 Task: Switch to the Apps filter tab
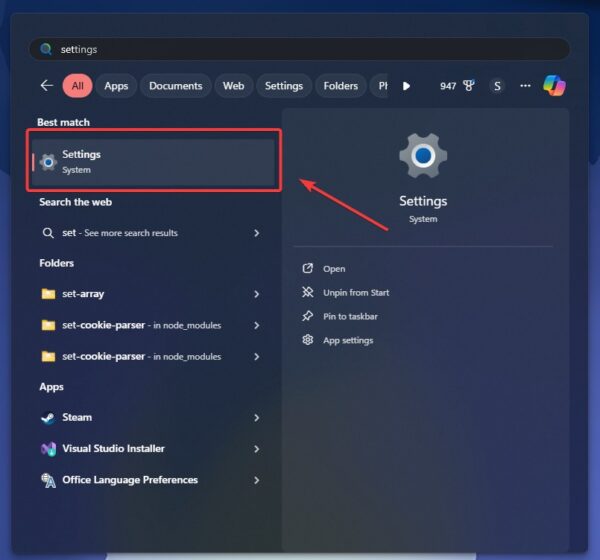click(116, 86)
